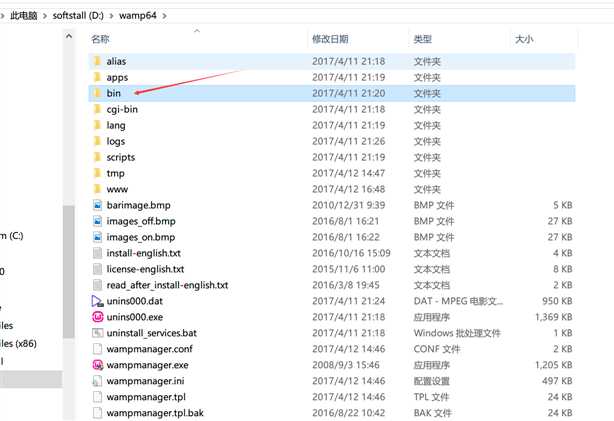The image size is (614, 421).
Task: Click the type 'DAT - MPEG 电影文...'
Action: tap(458, 301)
